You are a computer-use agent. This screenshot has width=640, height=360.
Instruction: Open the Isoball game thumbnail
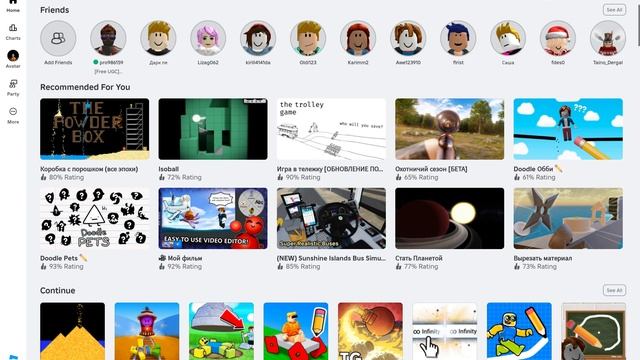pyautogui.click(x=213, y=129)
